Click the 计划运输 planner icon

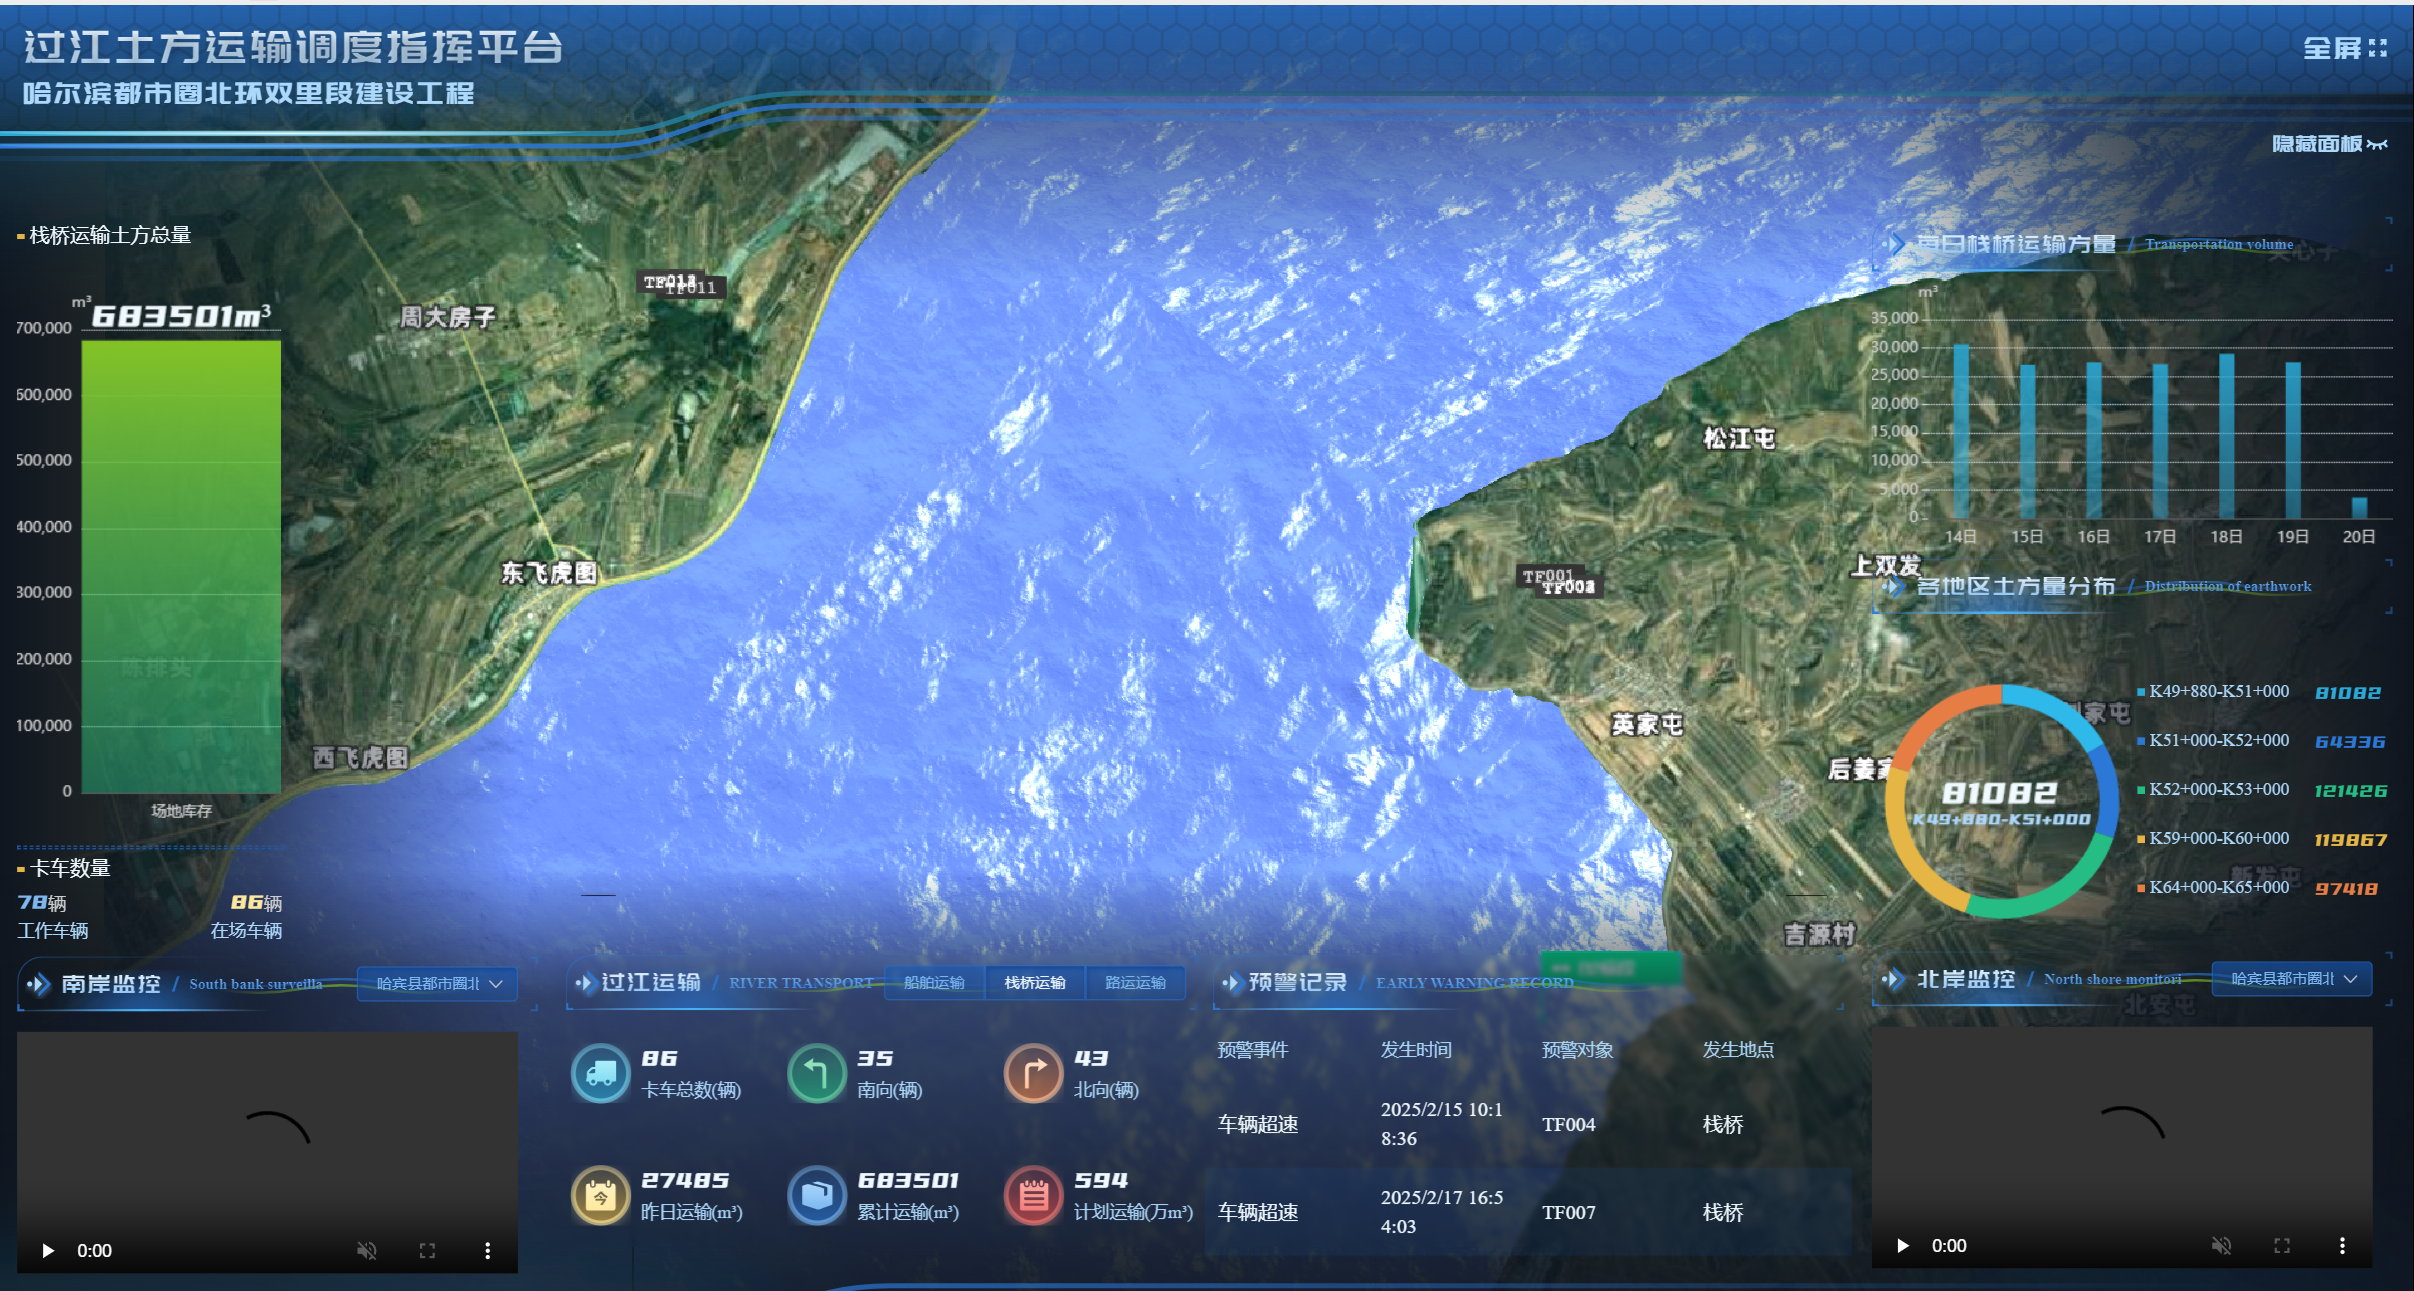click(x=1033, y=1195)
